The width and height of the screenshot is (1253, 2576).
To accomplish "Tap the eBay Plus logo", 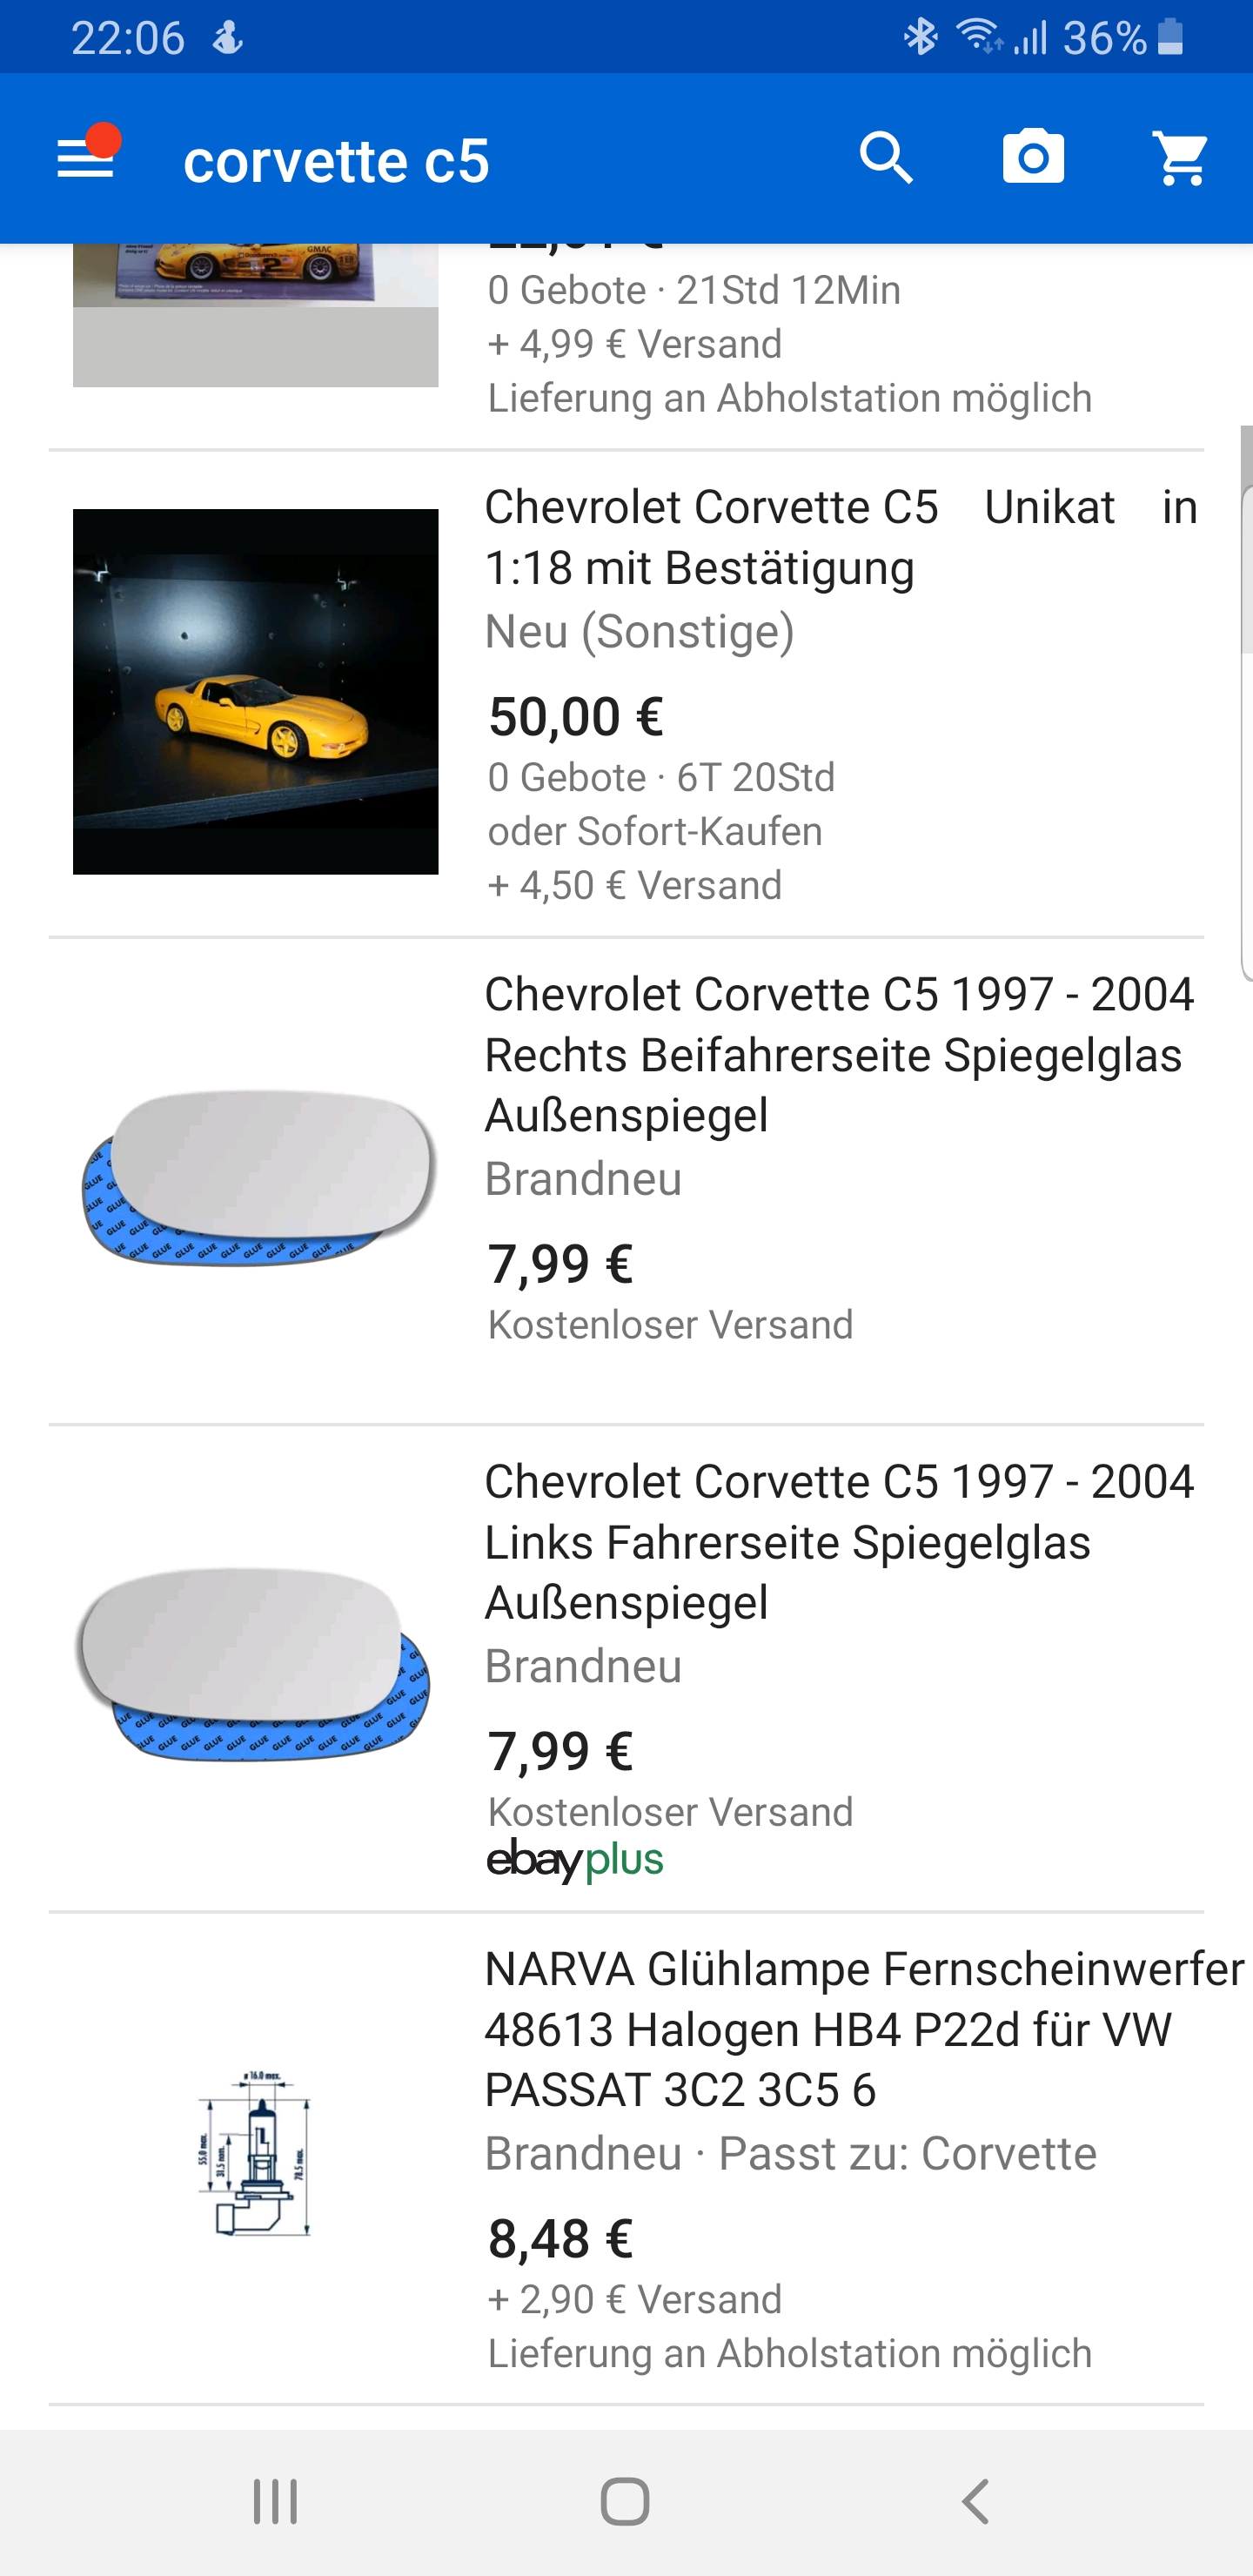I will (x=575, y=1860).
